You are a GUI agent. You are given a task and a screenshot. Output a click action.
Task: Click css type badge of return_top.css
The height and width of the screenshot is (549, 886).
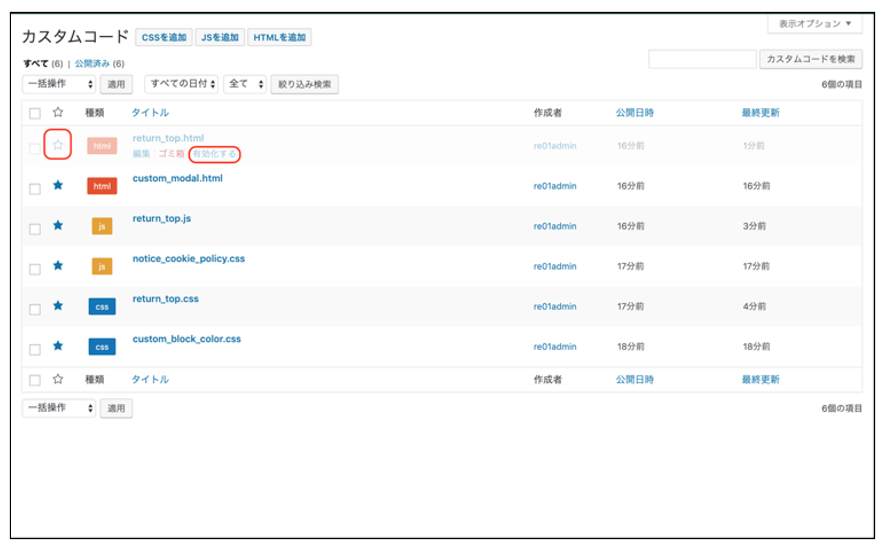pos(102,307)
